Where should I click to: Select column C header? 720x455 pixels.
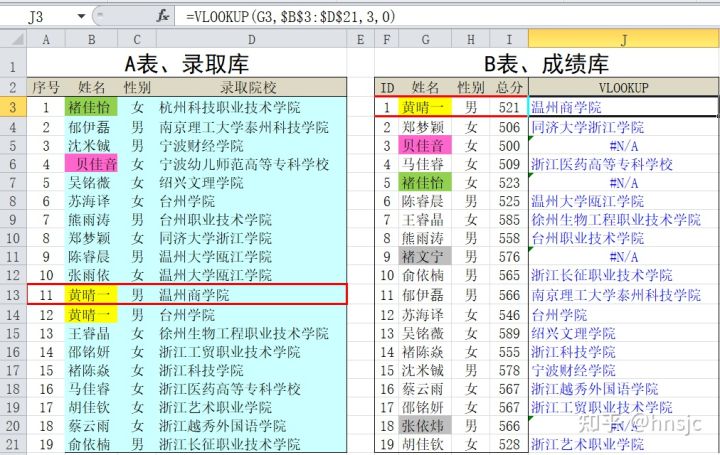click(137, 39)
